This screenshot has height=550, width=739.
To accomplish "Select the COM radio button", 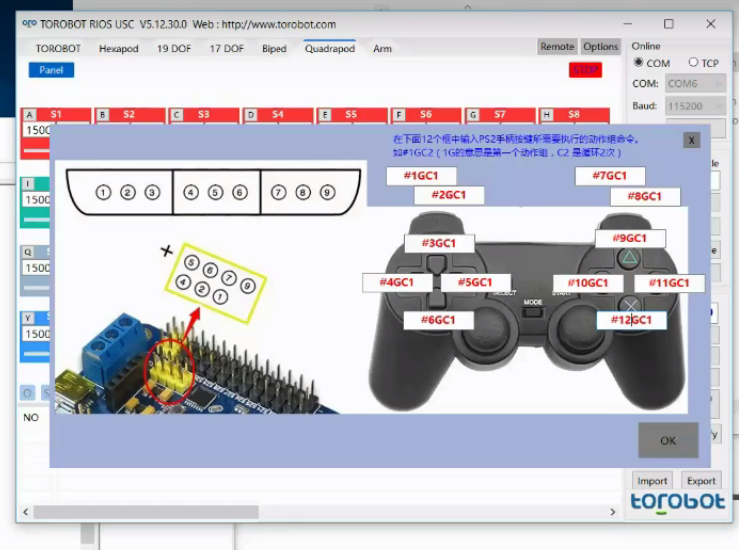I will [639, 62].
